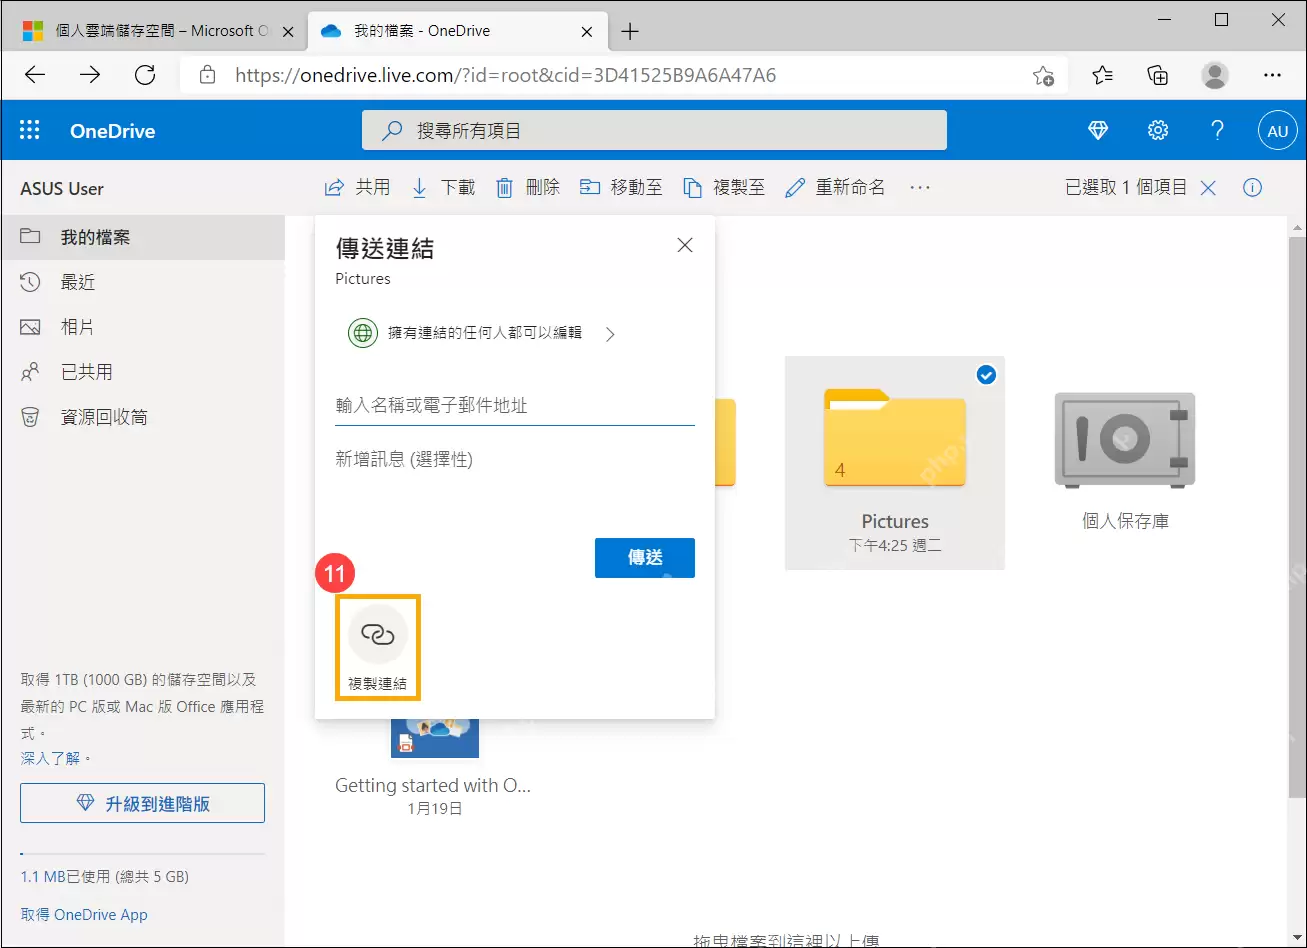
Task: Open the 個人保存庫 vault item
Action: [1125, 463]
